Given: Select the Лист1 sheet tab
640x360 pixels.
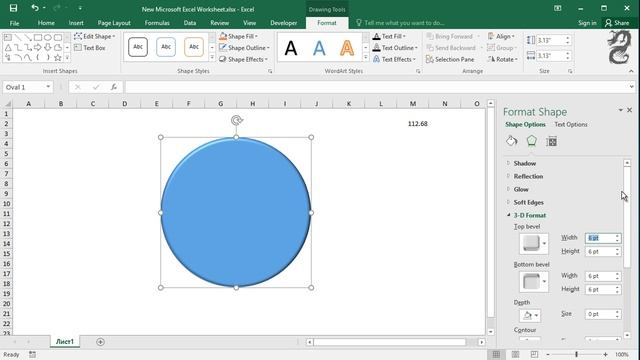Looking at the screenshot, I should (x=65, y=342).
